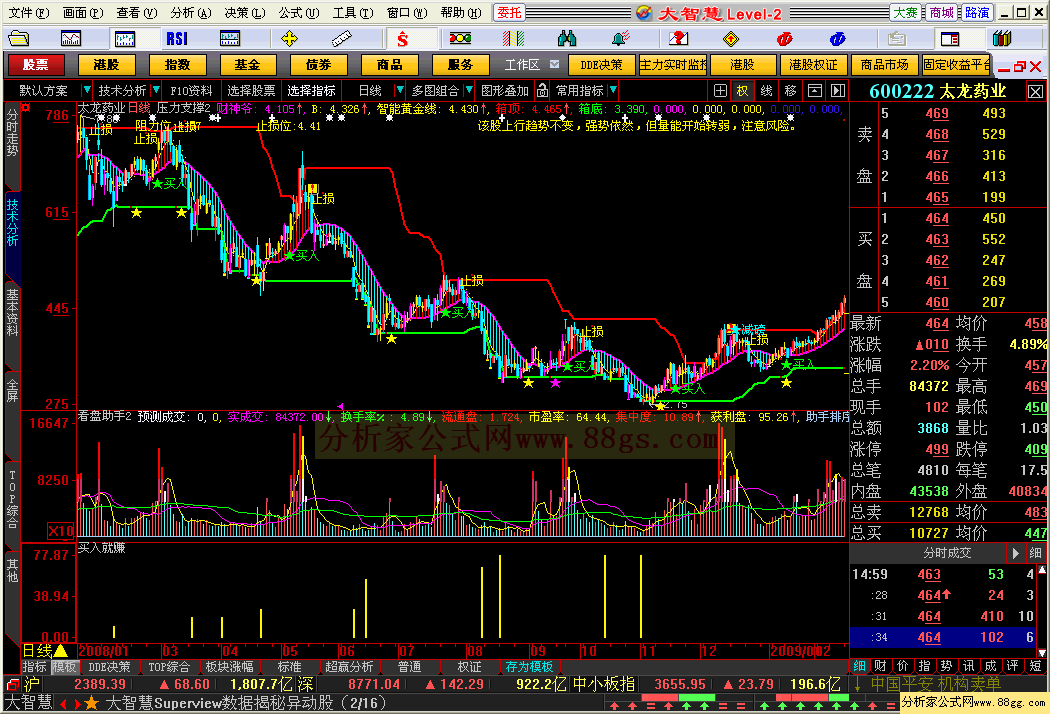The height and width of the screenshot is (714, 1050).
Task: Click the intraday line chart toolbar icon
Action: (70, 39)
